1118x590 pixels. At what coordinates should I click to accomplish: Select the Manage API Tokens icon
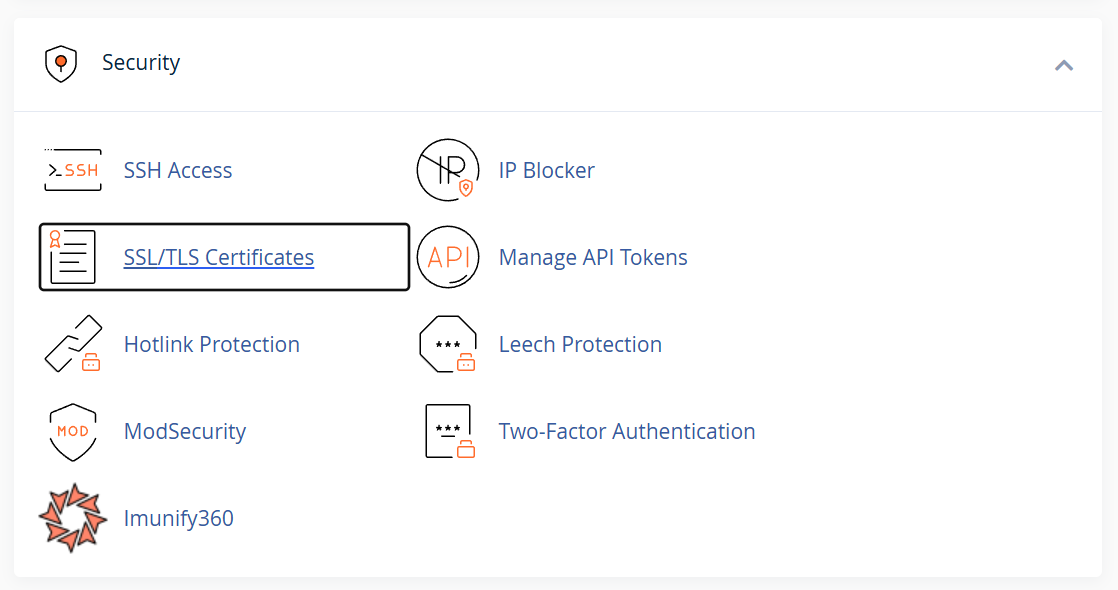pyautogui.click(x=448, y=257)
